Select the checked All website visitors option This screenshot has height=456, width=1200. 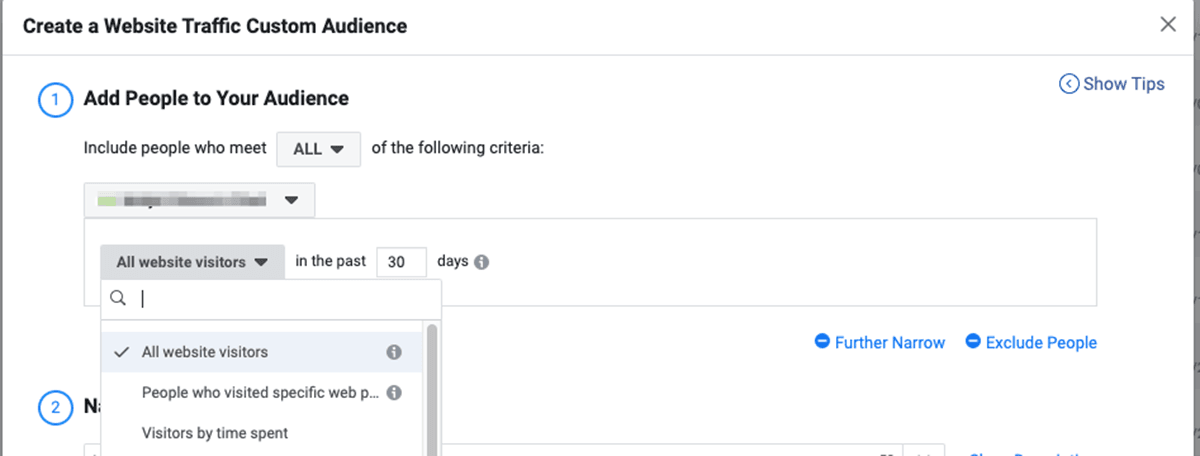coord(205,352)
